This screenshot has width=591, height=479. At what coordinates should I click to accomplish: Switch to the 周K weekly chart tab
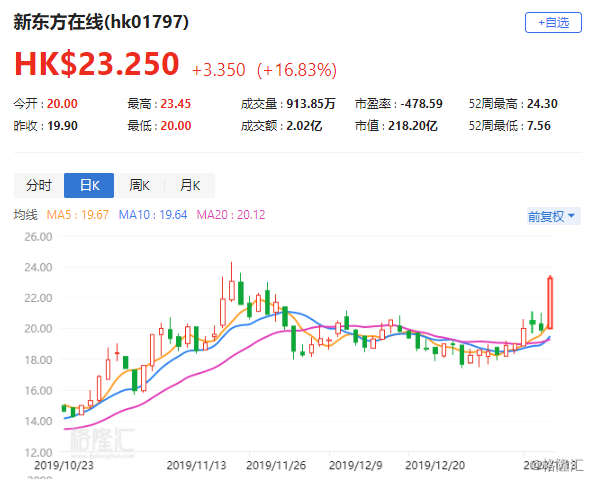click(x=139, y=185)
